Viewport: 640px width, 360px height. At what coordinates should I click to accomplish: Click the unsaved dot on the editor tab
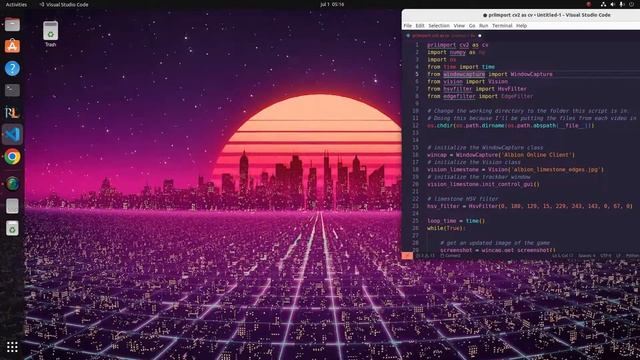tap(480, 36)
